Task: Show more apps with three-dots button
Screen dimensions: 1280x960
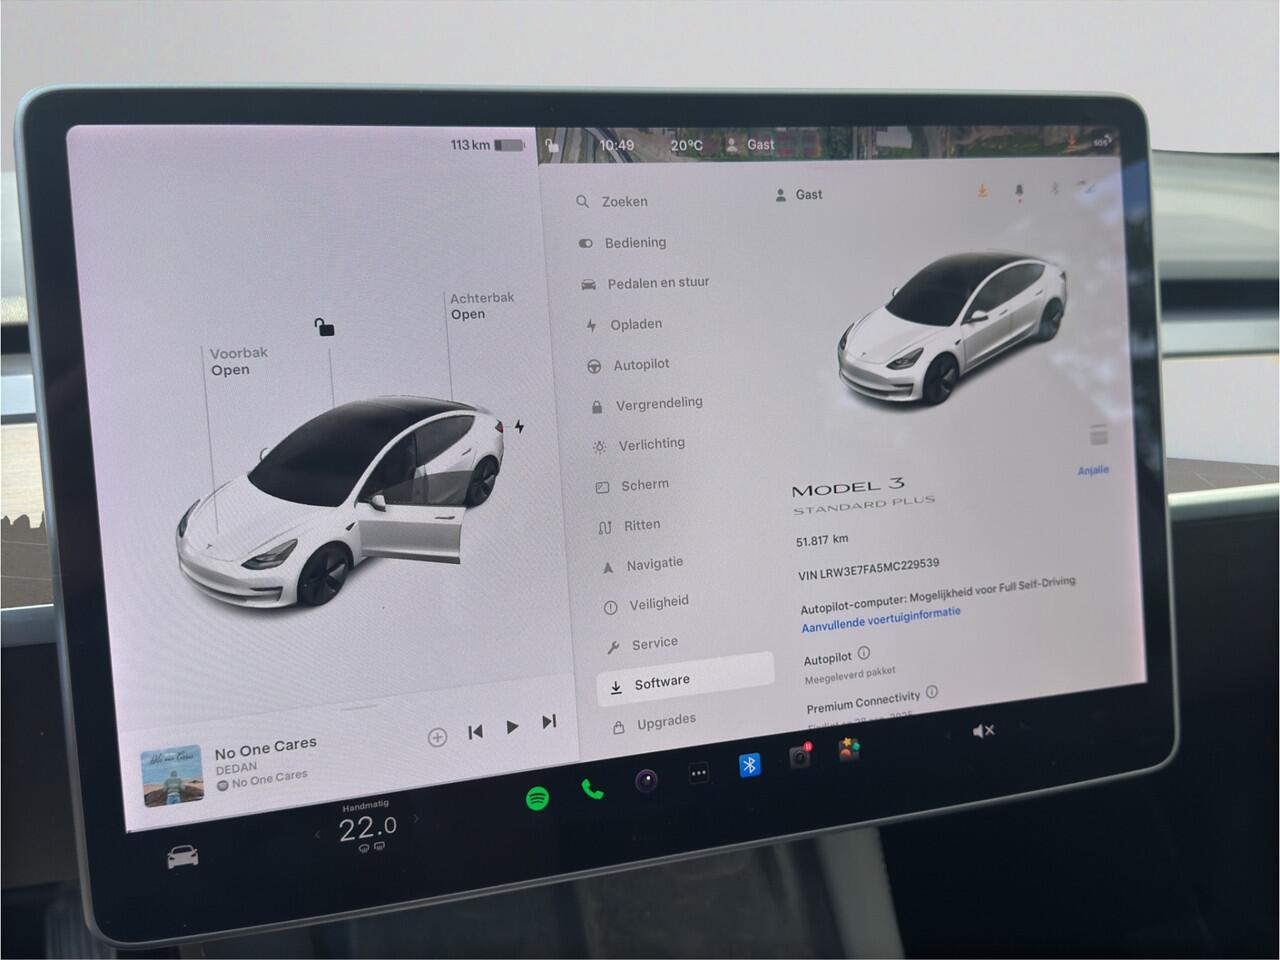Action: coord(698,772)
